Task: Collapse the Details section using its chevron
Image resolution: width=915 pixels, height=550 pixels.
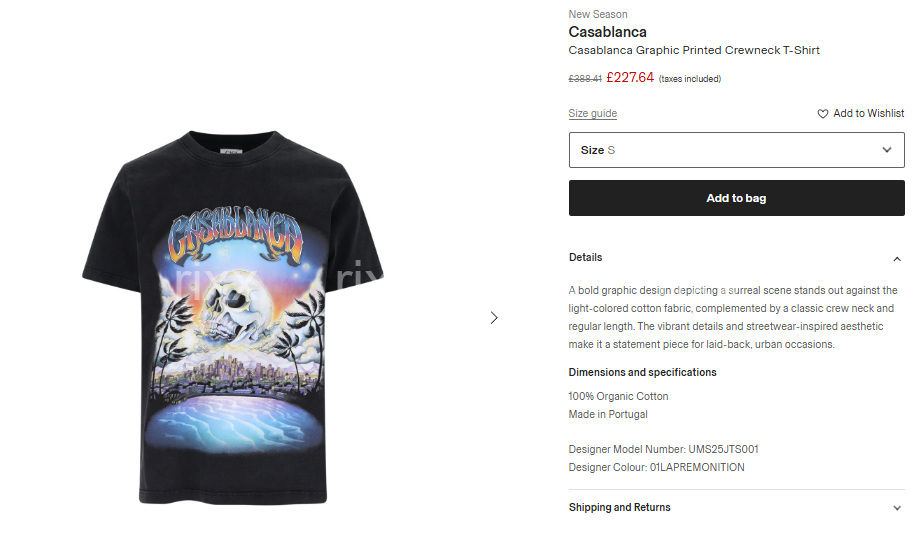Action: [897, 258]
